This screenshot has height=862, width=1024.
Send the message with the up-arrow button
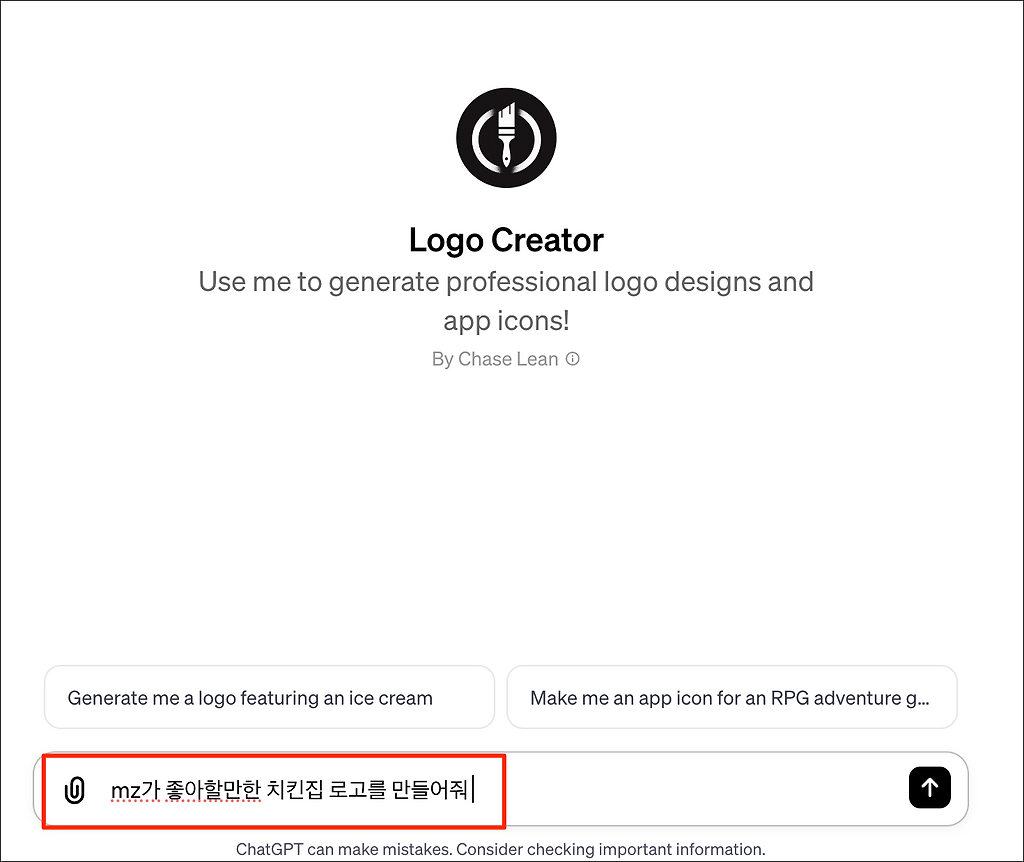929,788
